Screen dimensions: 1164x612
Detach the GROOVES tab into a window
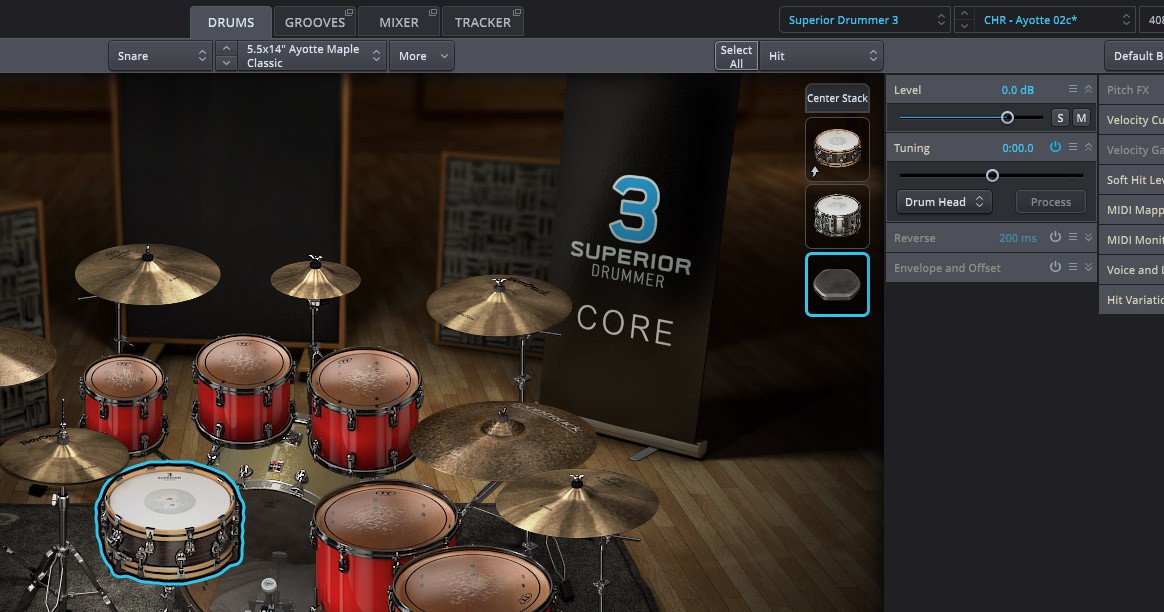pyautogui.click(x=350, y=12)
